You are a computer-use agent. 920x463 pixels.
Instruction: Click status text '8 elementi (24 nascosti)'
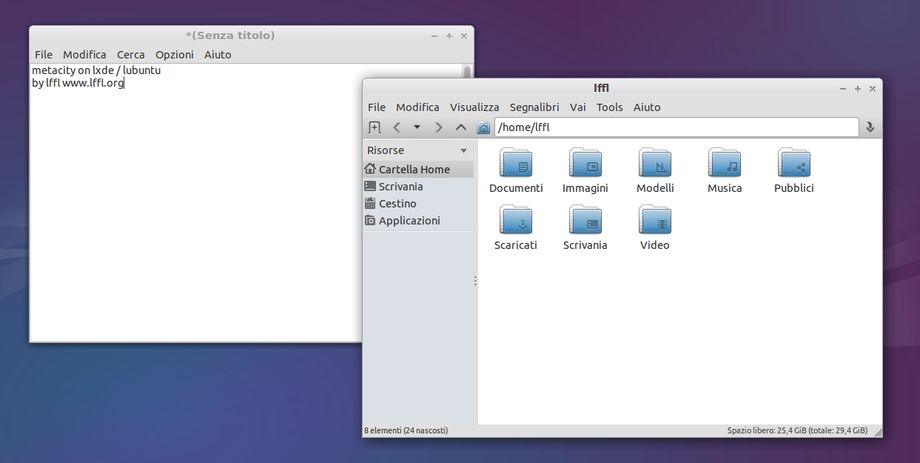[x=406, y=431]
